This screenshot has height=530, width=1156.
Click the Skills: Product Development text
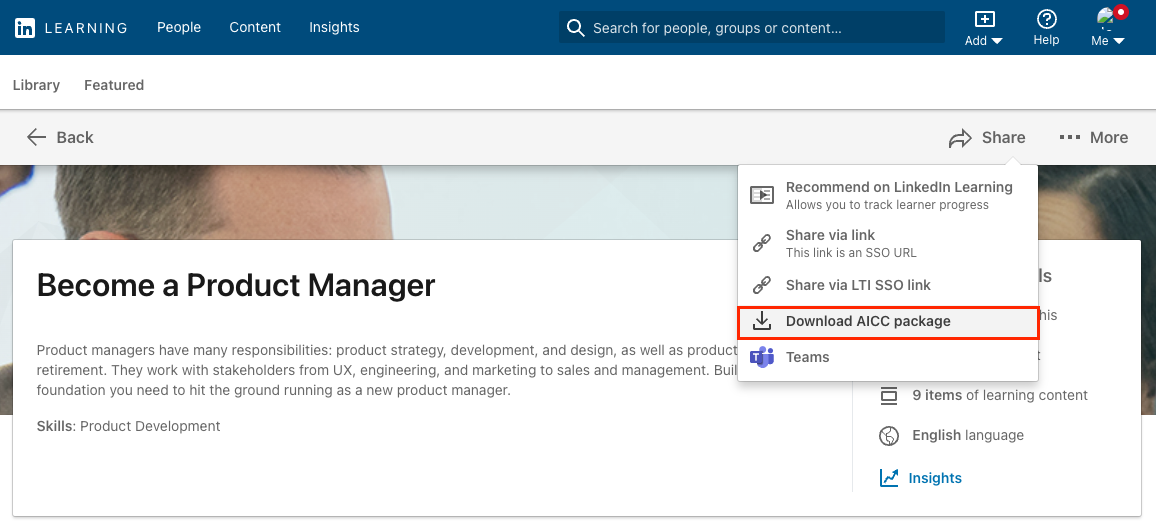128,426
